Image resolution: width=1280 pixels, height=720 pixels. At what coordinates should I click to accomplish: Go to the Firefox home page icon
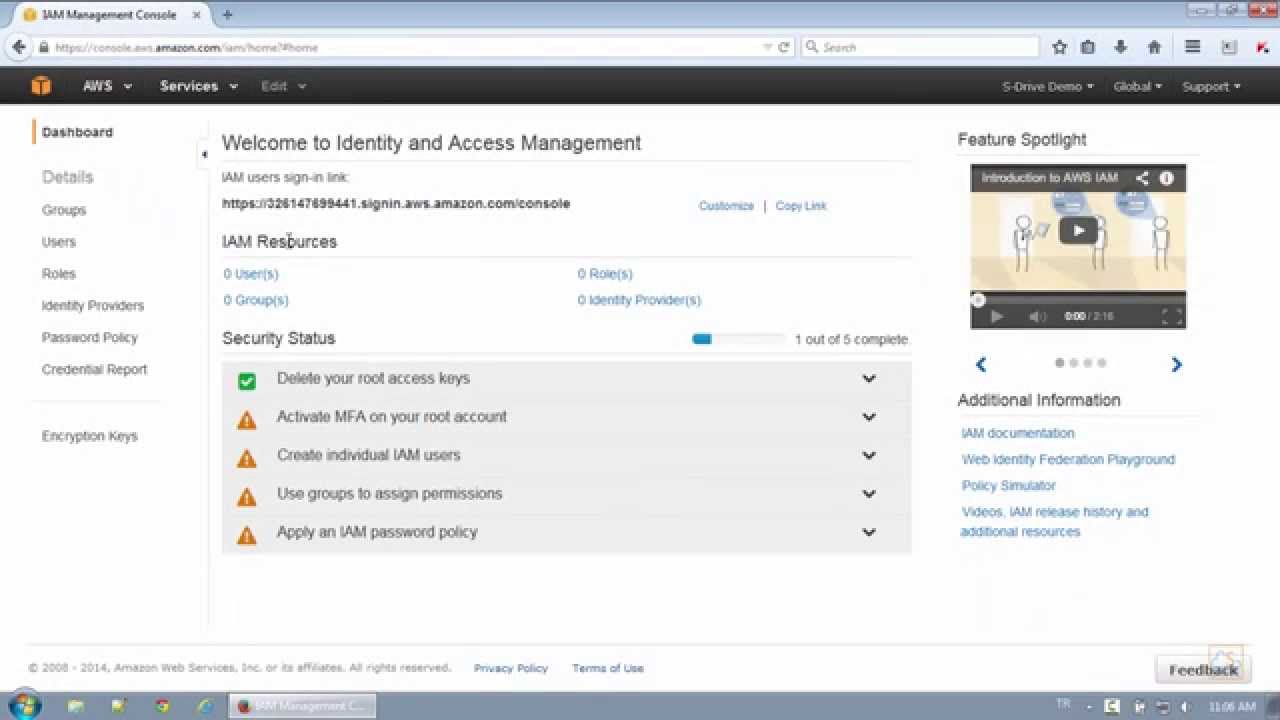click(x=1154, y=47)
